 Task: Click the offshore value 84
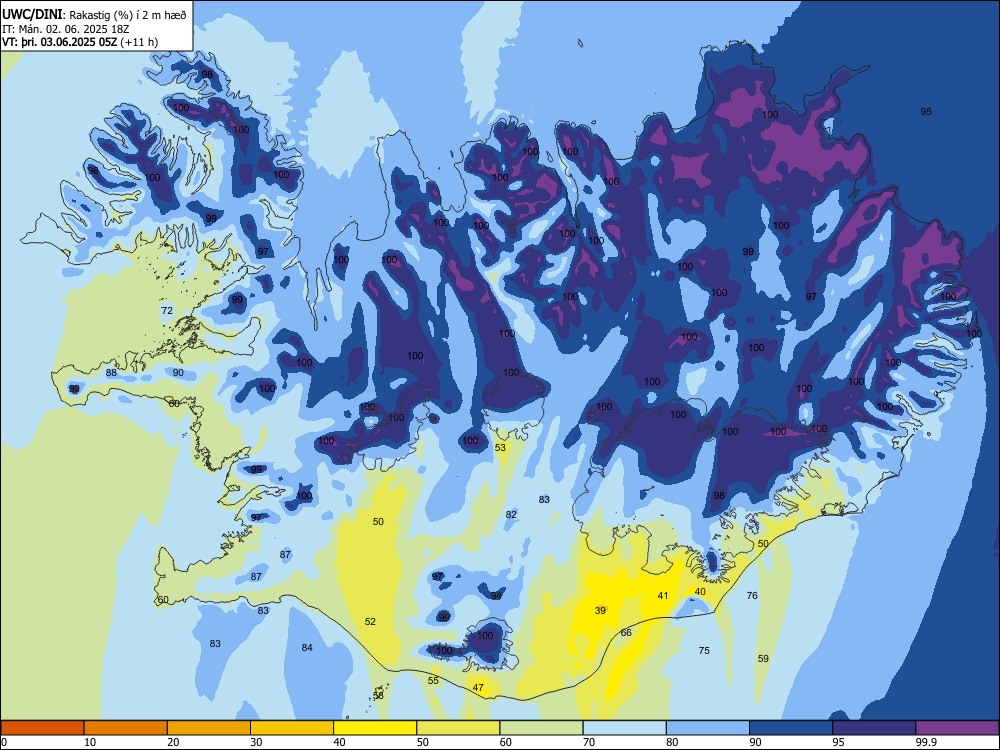pos(307,647)
